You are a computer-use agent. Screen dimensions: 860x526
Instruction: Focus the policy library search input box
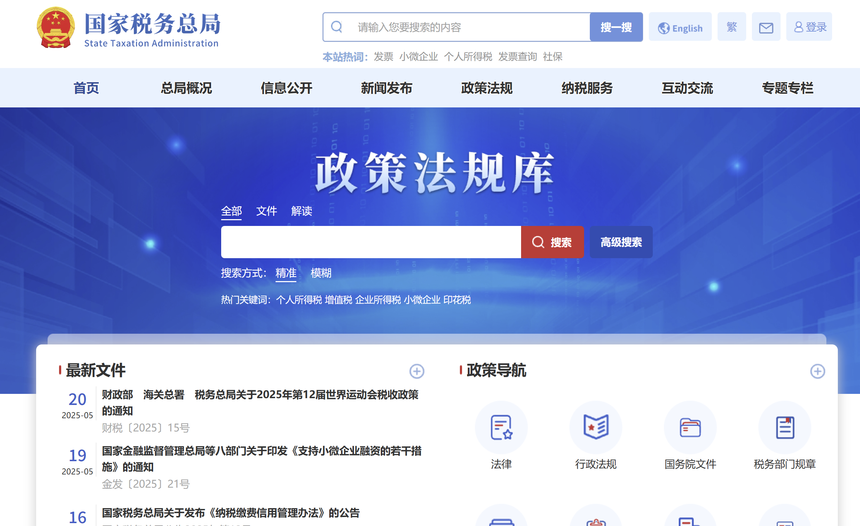tap(371, 242)
